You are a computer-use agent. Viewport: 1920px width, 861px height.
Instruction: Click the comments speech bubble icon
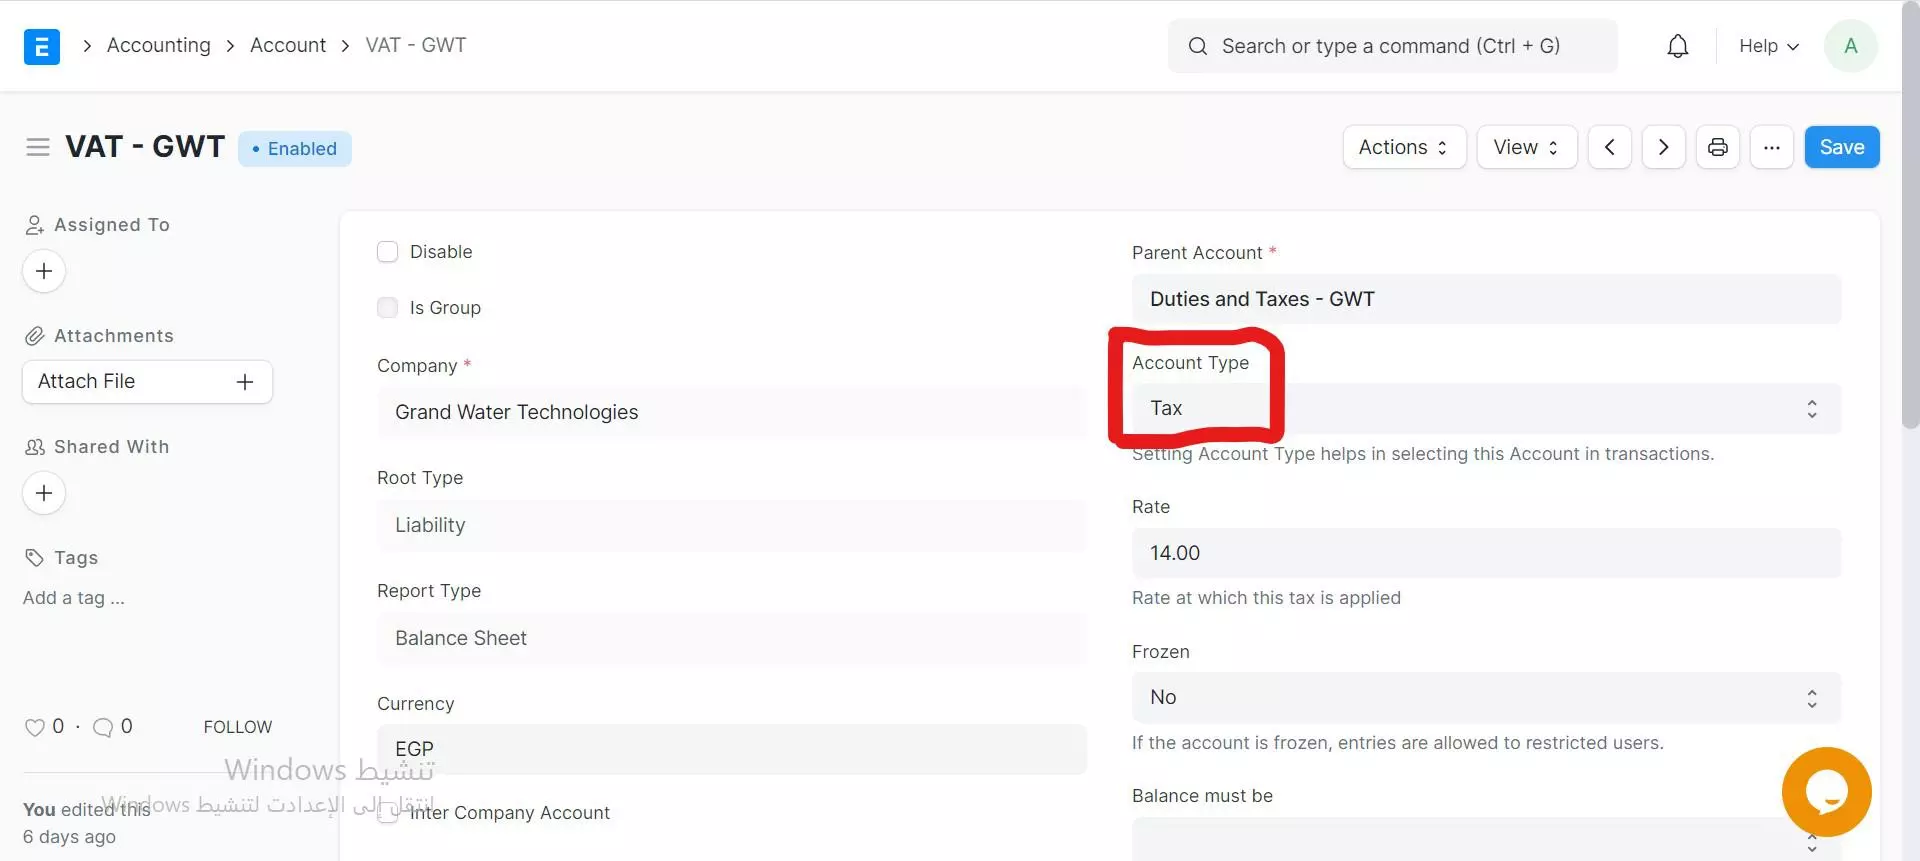[x=103, y=727]
